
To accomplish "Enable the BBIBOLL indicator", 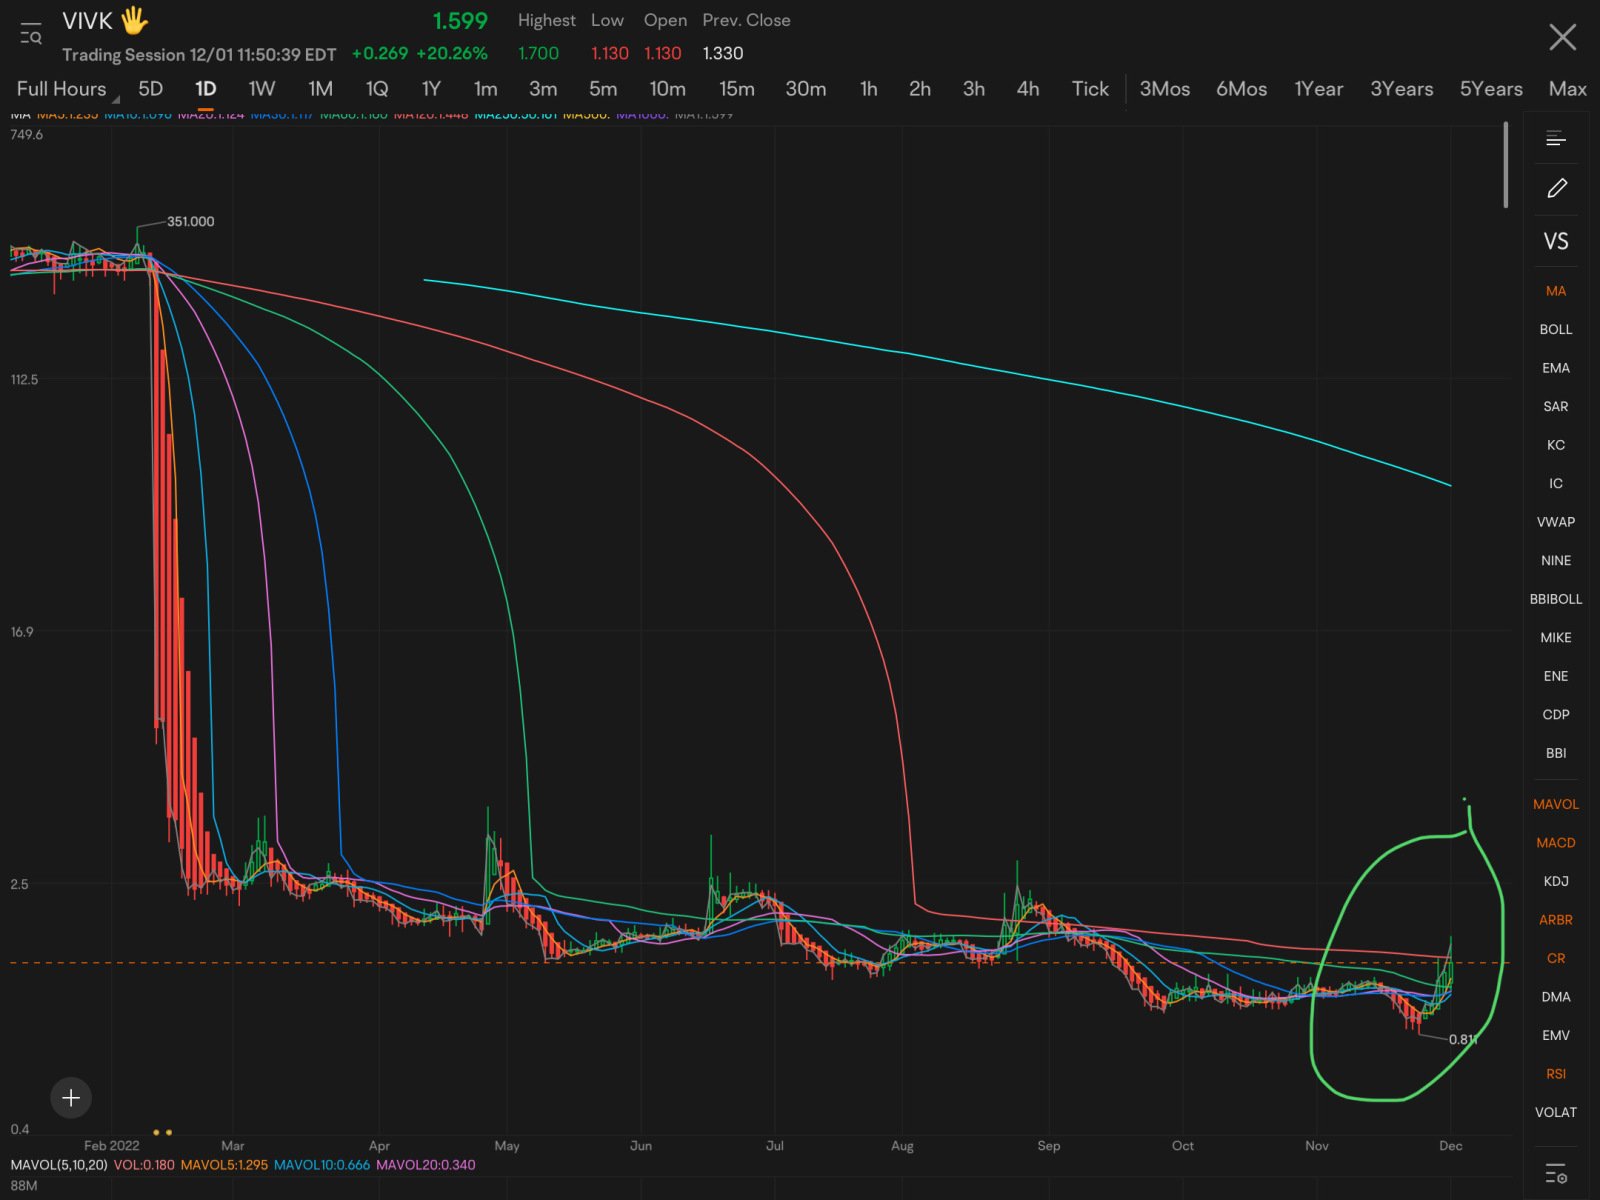I will coord(1556,599).
